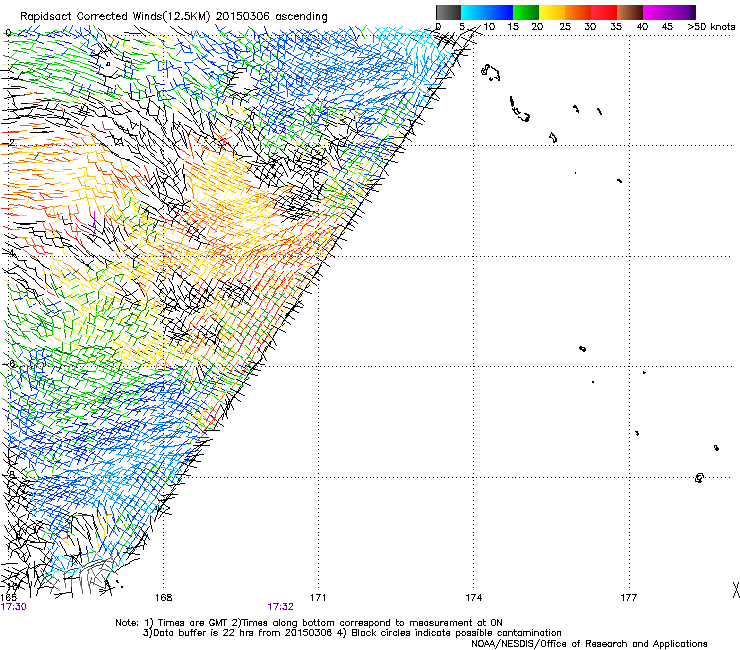The image size is (740, 650).
Task: Click the 'NOAA/NESDIS/Office of Research and Applications' credit
Action: click(x=589, y=644)
